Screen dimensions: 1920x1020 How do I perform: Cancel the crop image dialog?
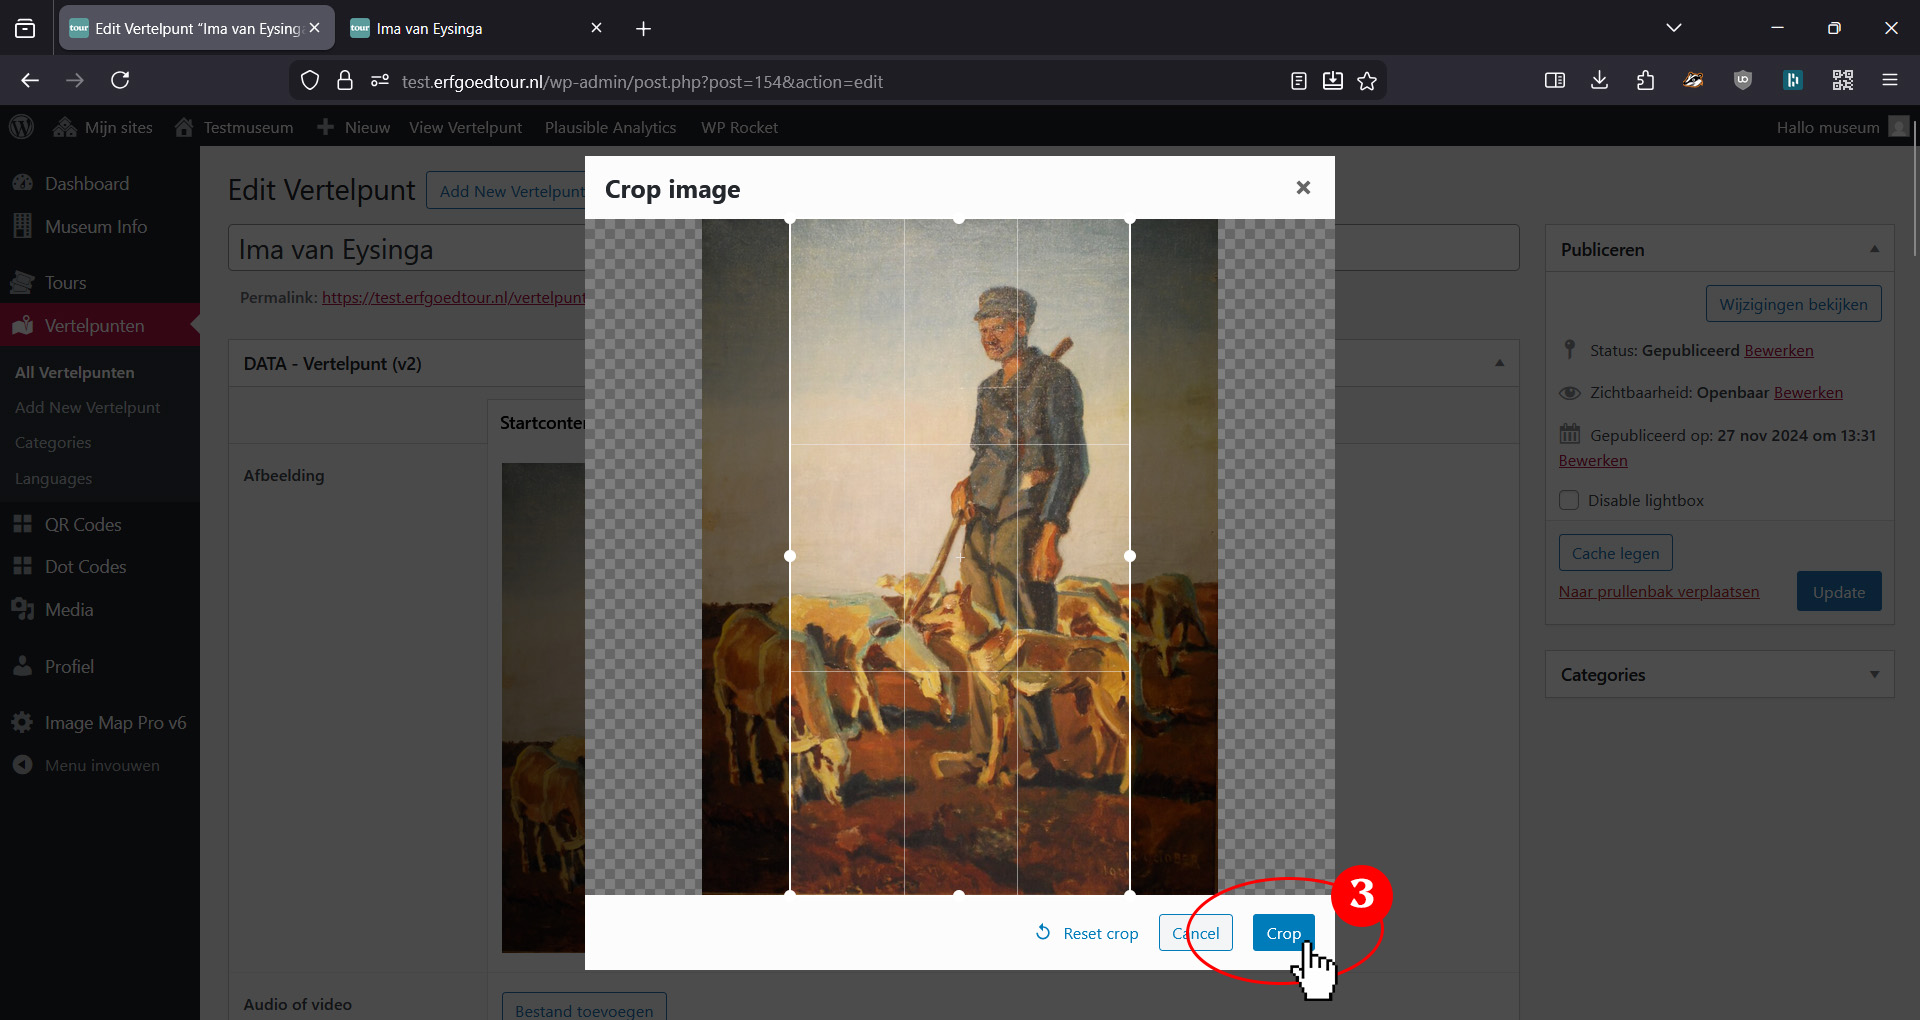1195,933
